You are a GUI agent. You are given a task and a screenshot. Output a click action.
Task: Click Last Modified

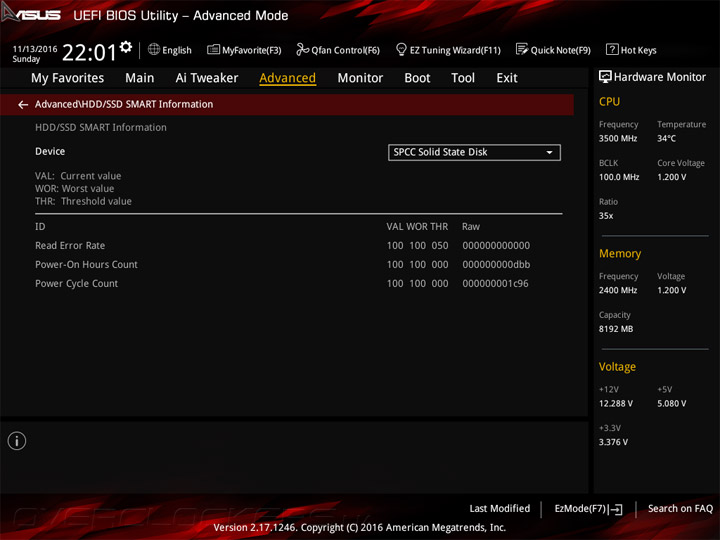coord(500,509)
